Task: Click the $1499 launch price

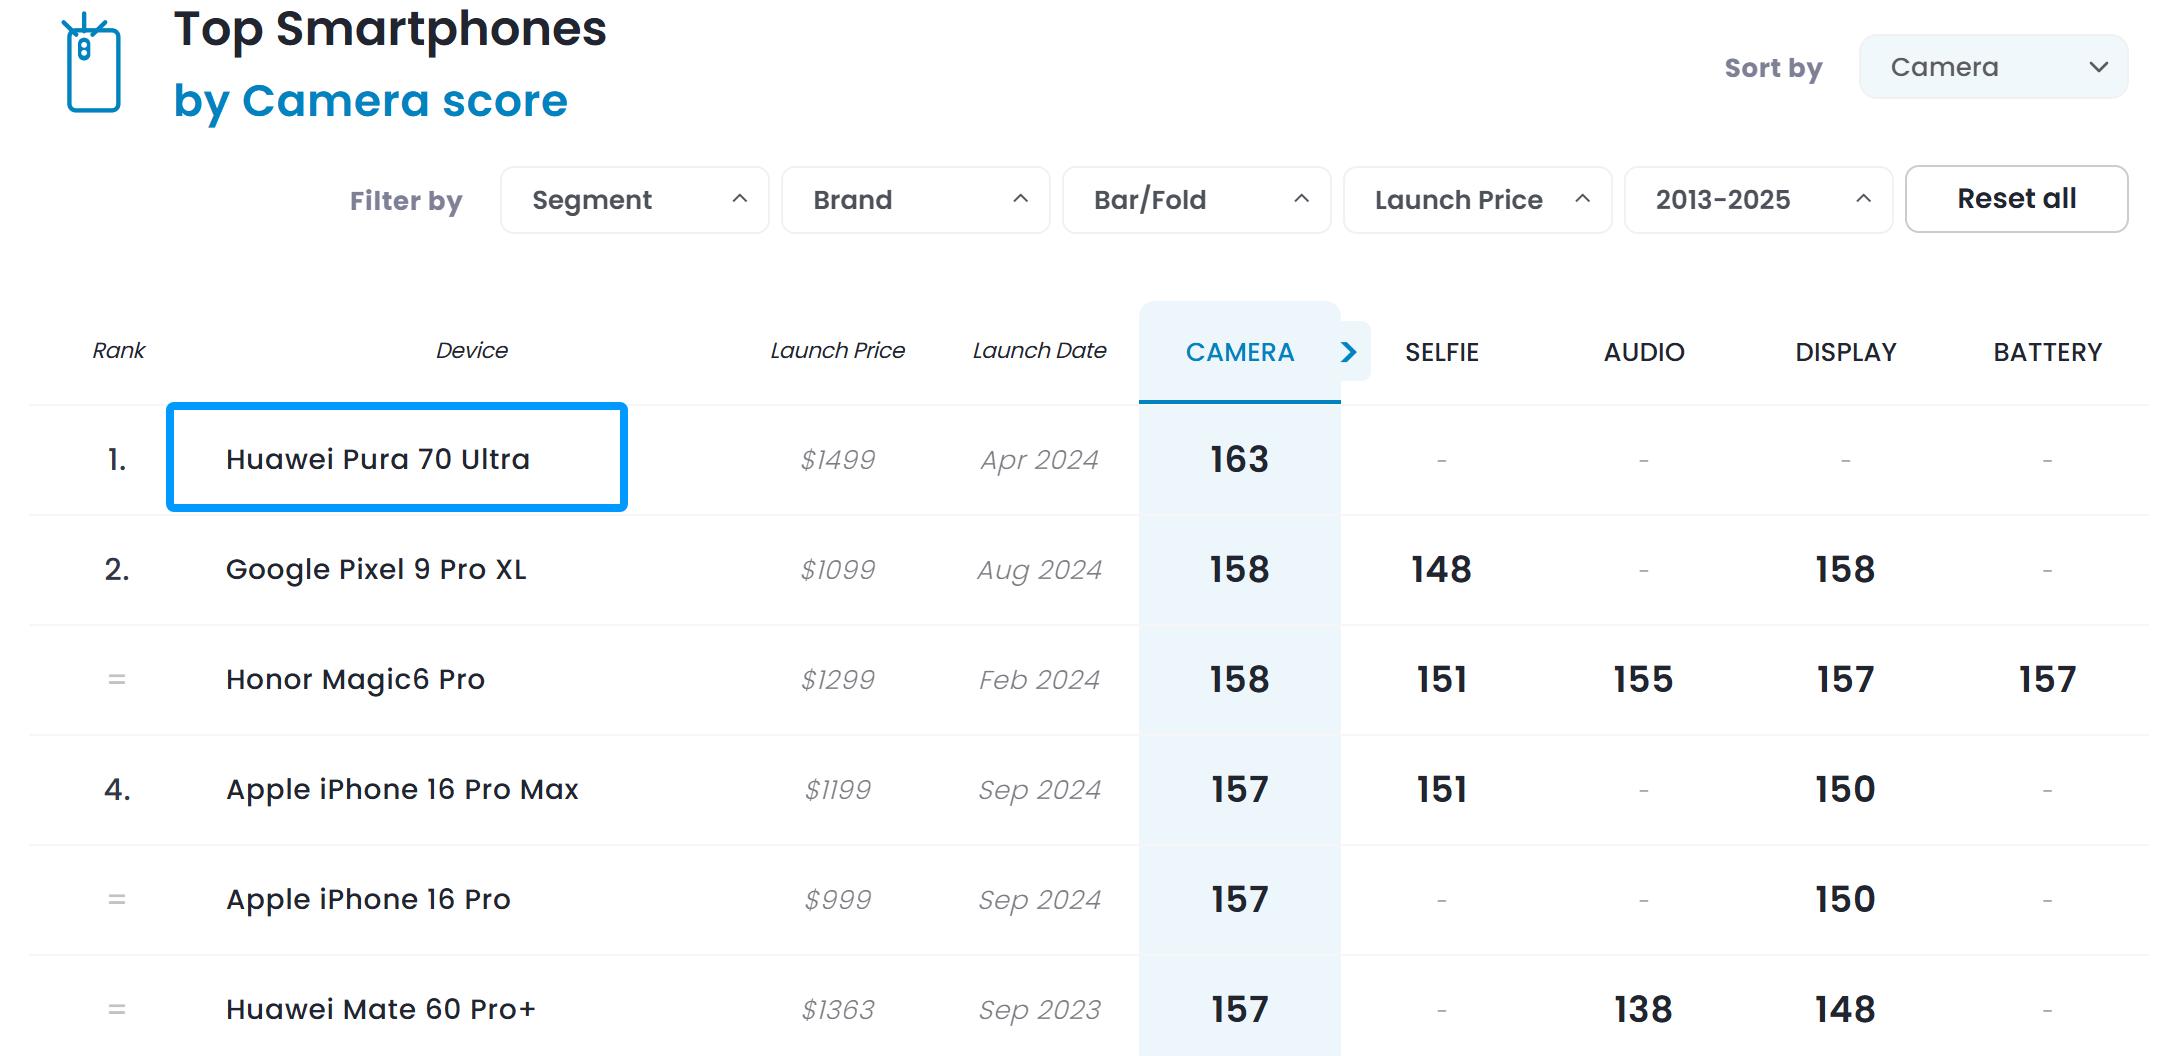Action: pyautogui.click(x=838, y=460)
